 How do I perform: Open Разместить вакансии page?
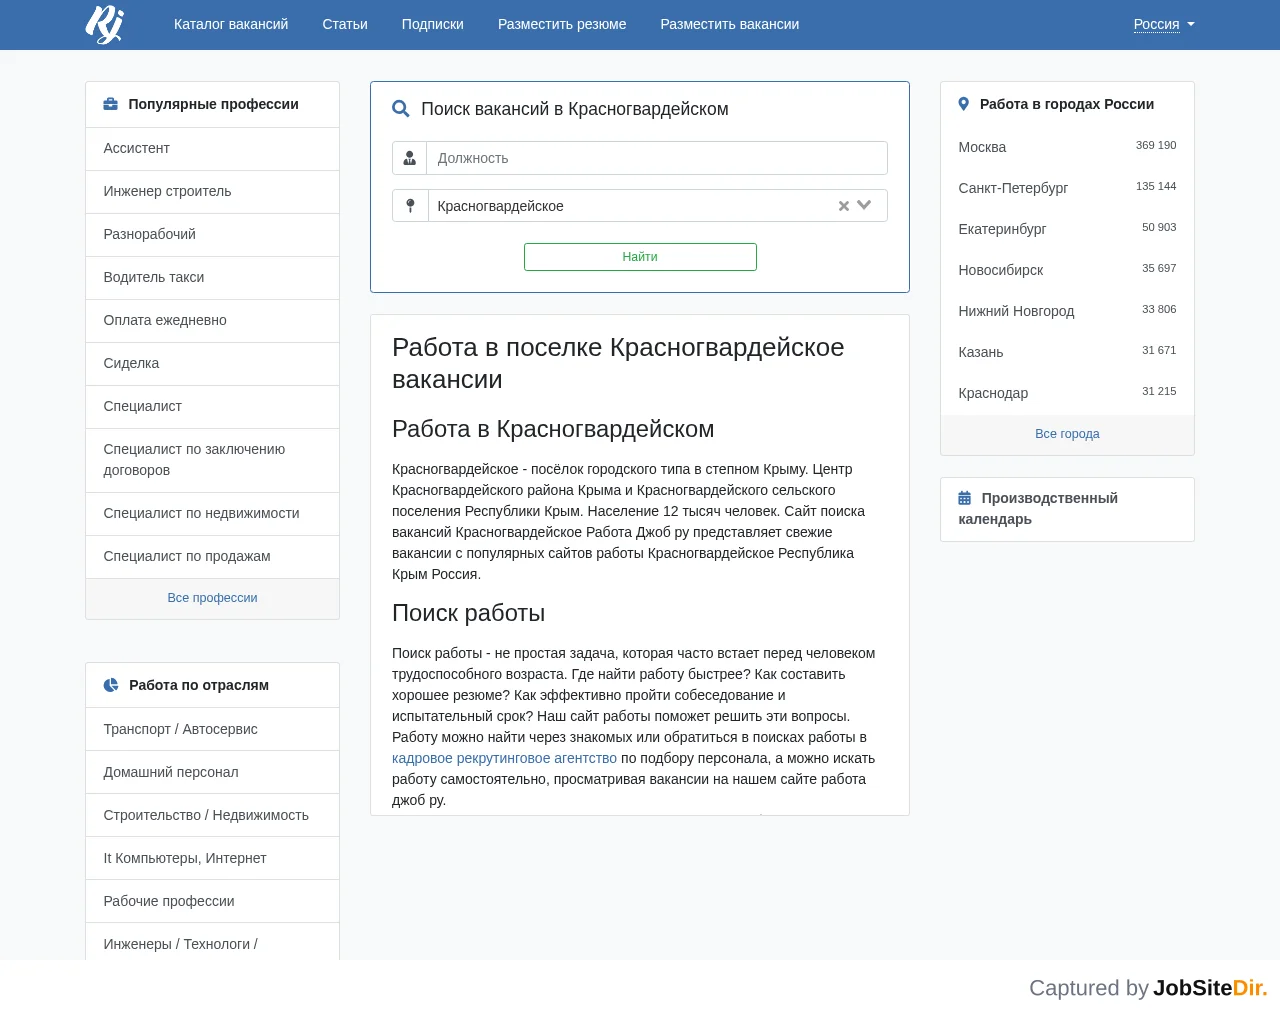click(x=730, y=24)
